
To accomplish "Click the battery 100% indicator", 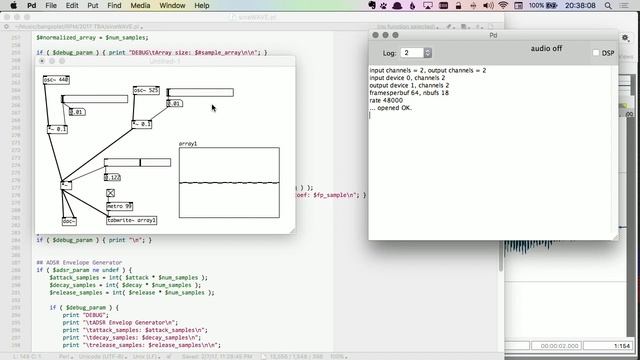I will [543, 5].
